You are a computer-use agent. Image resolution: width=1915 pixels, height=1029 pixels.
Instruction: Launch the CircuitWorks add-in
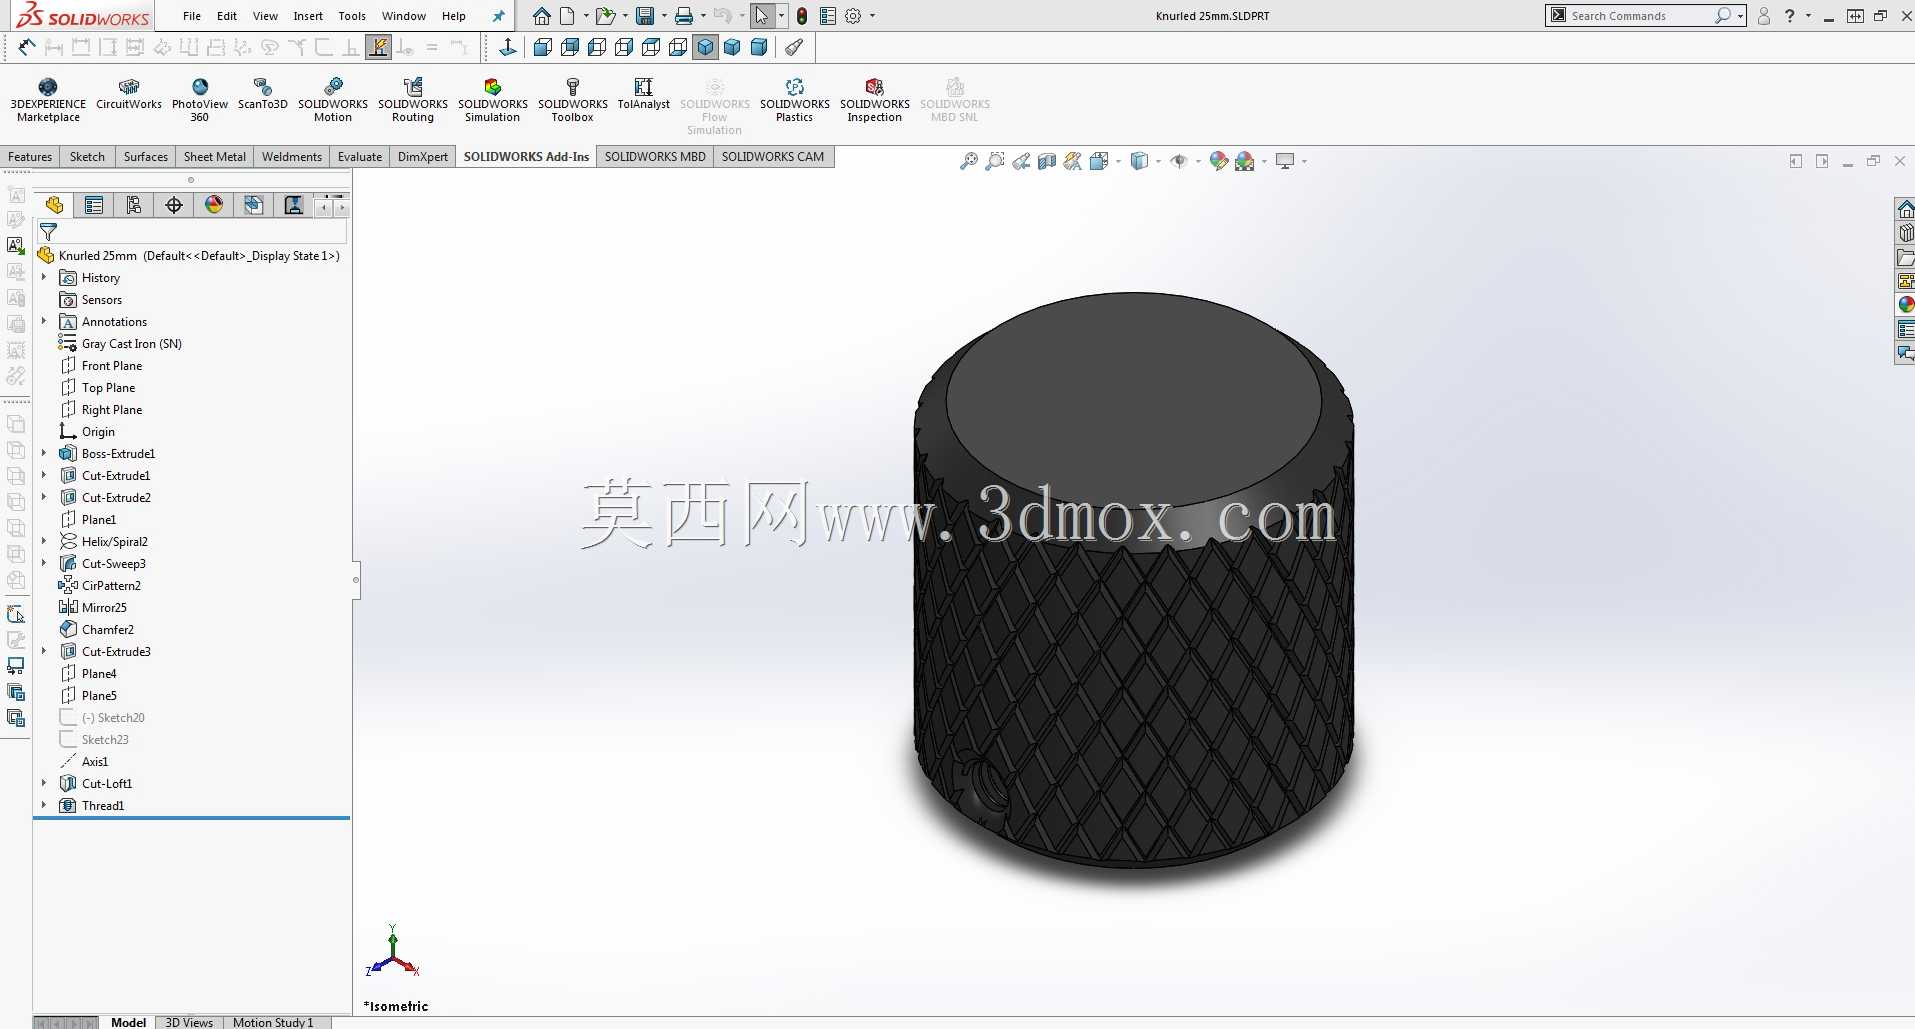point(129,94)
